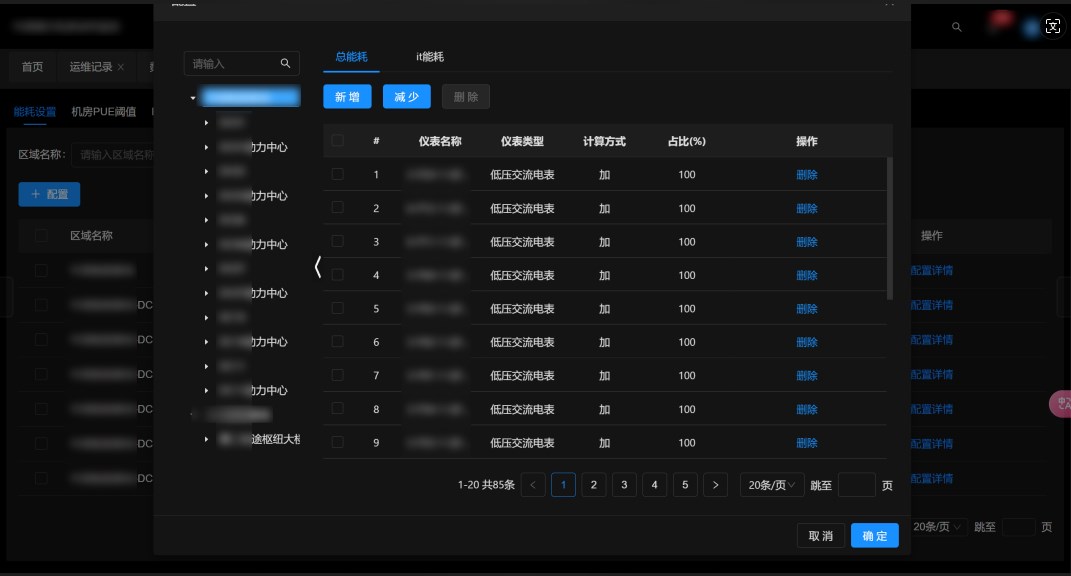Open the 20条/页 page size dropdown

tap(772, 485)
